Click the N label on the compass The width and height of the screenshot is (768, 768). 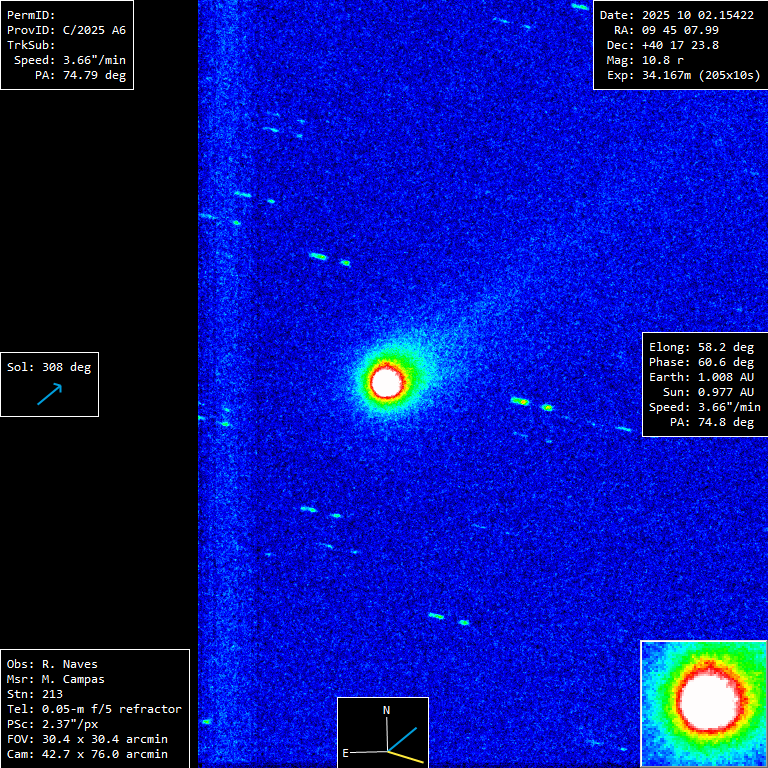tap(387, 710)
